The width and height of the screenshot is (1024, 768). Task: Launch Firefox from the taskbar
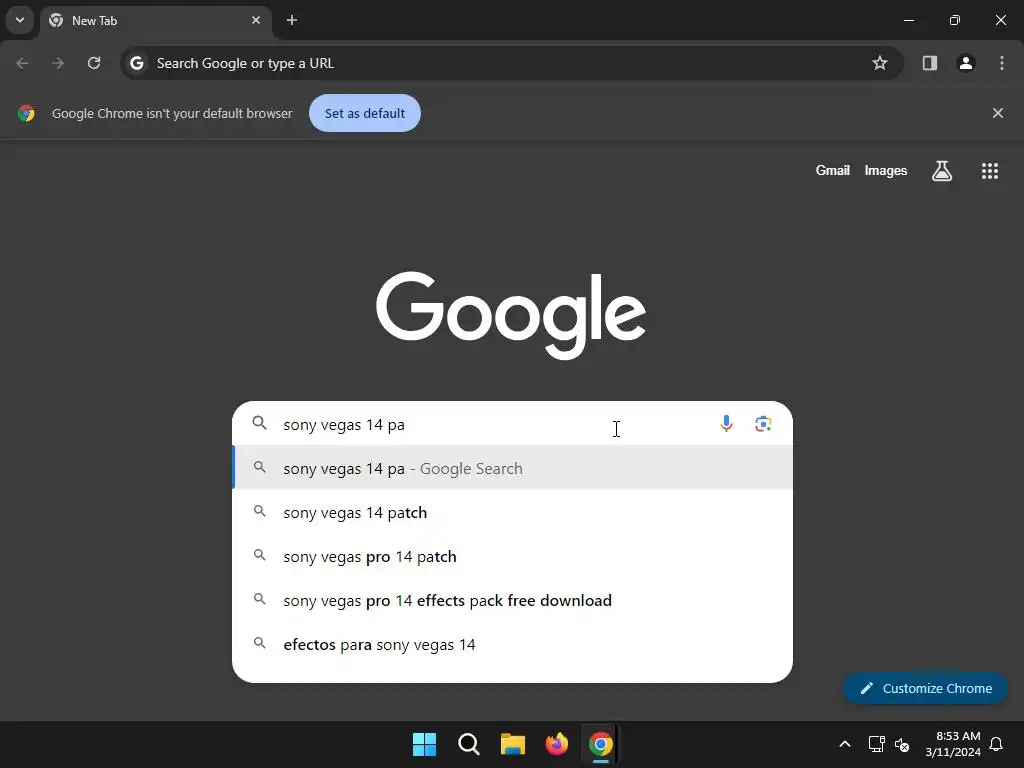(x=556, y=744)
